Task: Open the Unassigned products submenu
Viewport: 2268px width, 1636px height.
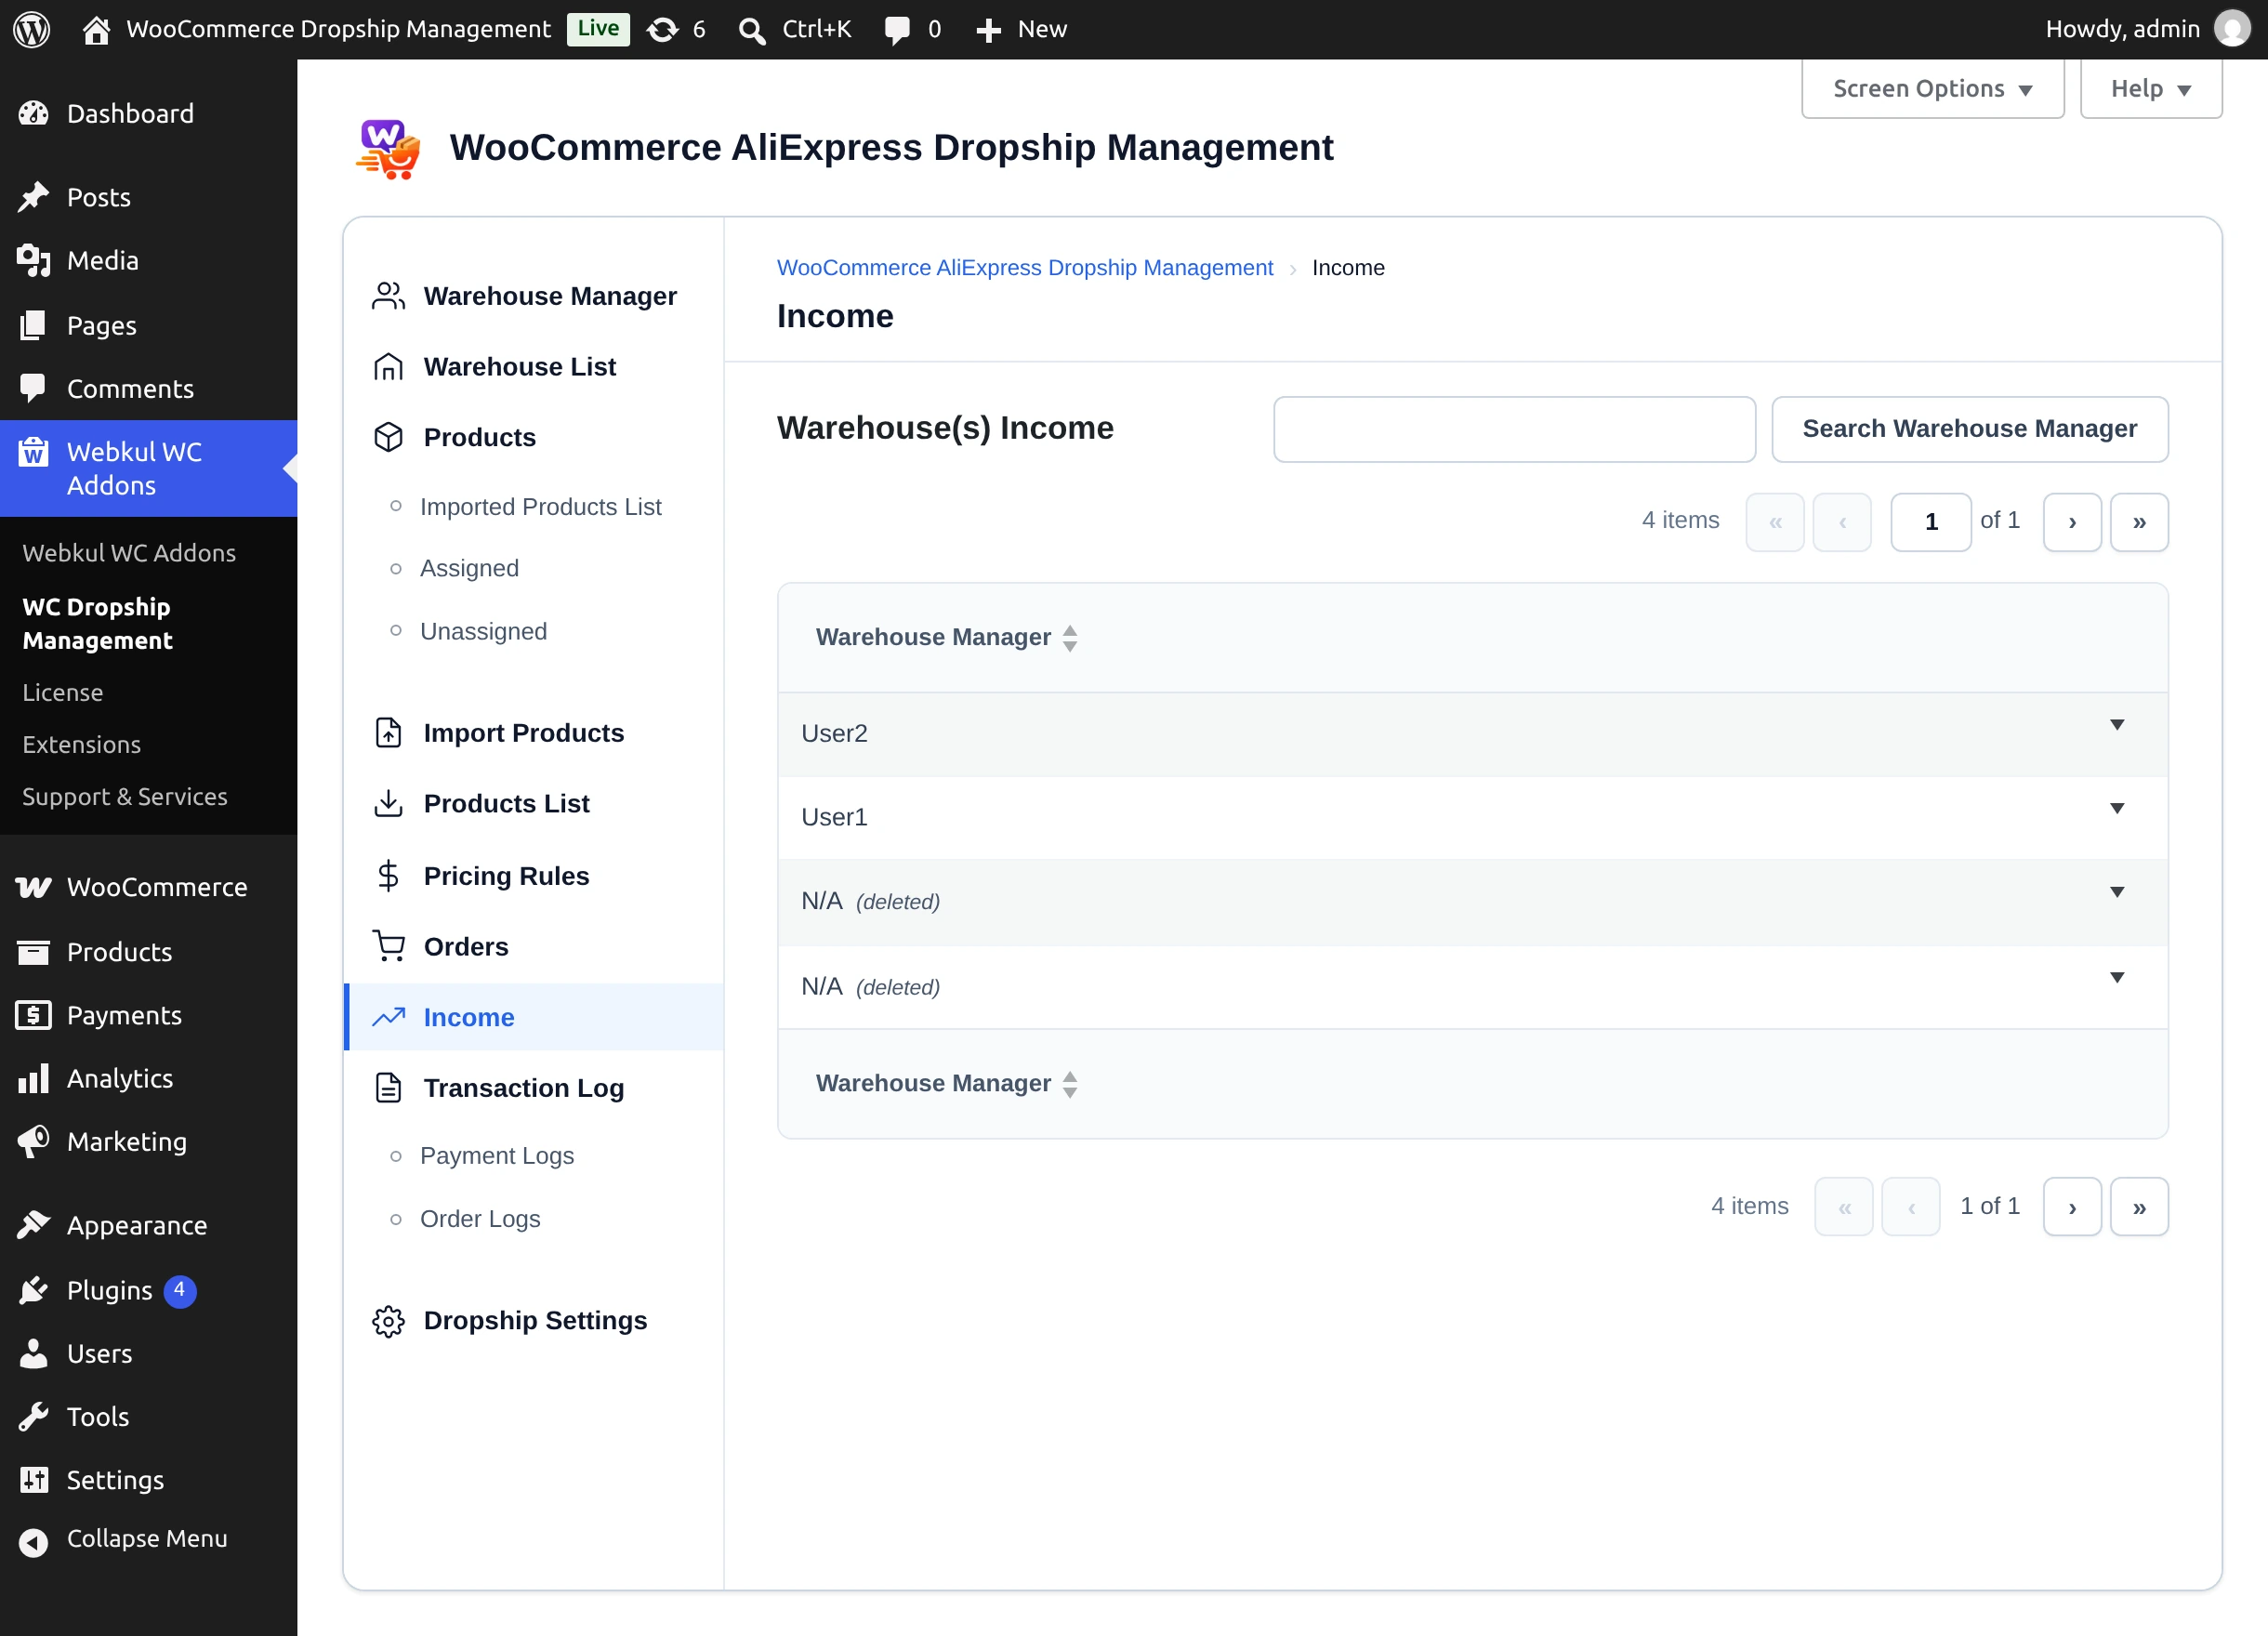Action: pyautogui.click(x=483, y=631)
